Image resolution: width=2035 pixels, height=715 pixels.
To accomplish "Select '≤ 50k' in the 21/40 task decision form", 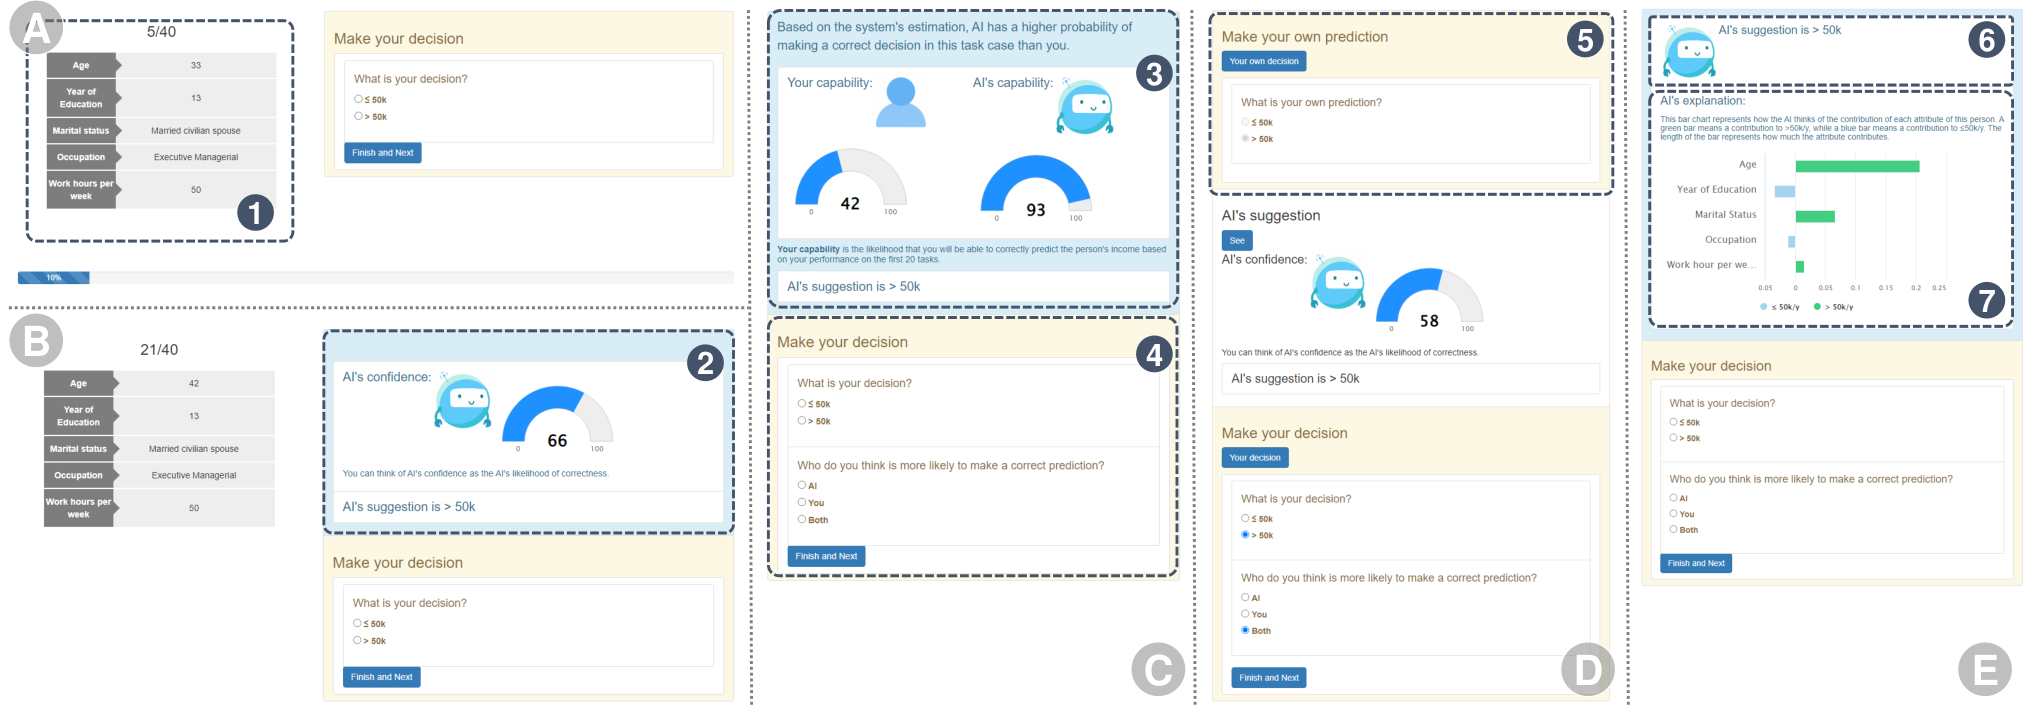I will pos(357,623).
